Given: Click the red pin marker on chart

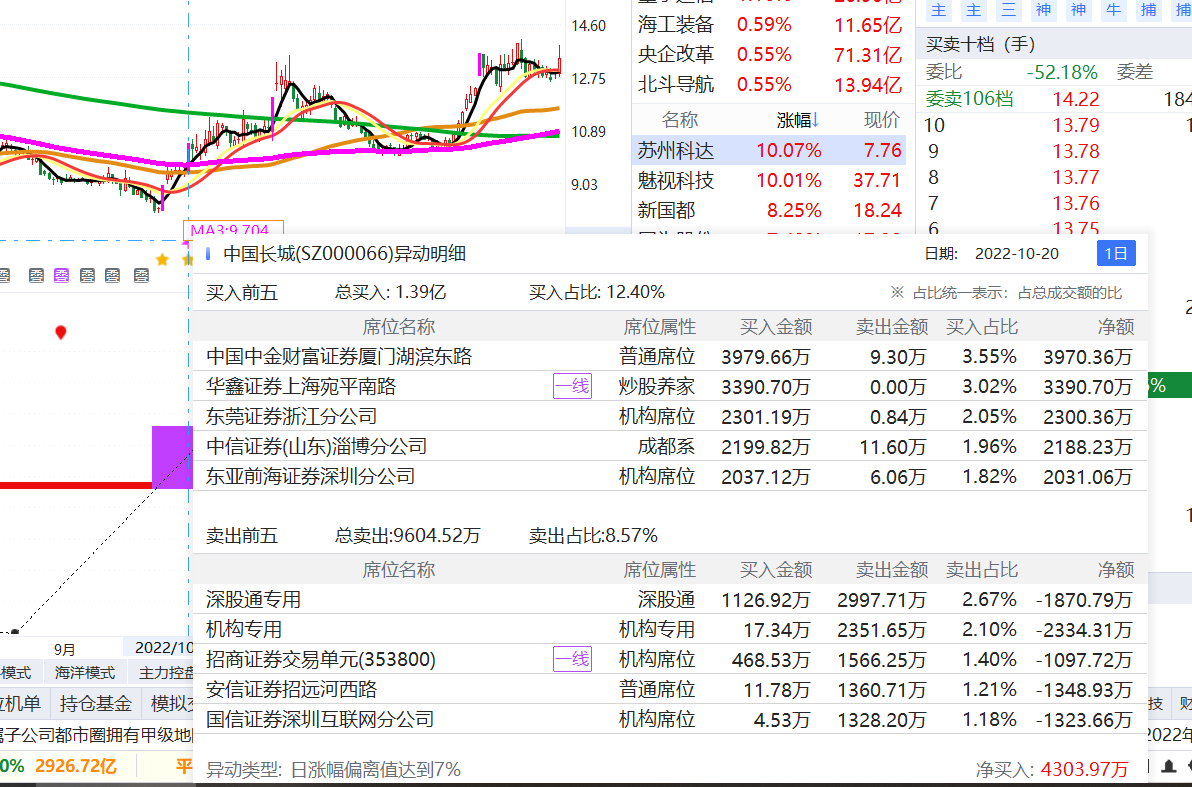Looking at the screenshot, I should click(x=61, y=332).
